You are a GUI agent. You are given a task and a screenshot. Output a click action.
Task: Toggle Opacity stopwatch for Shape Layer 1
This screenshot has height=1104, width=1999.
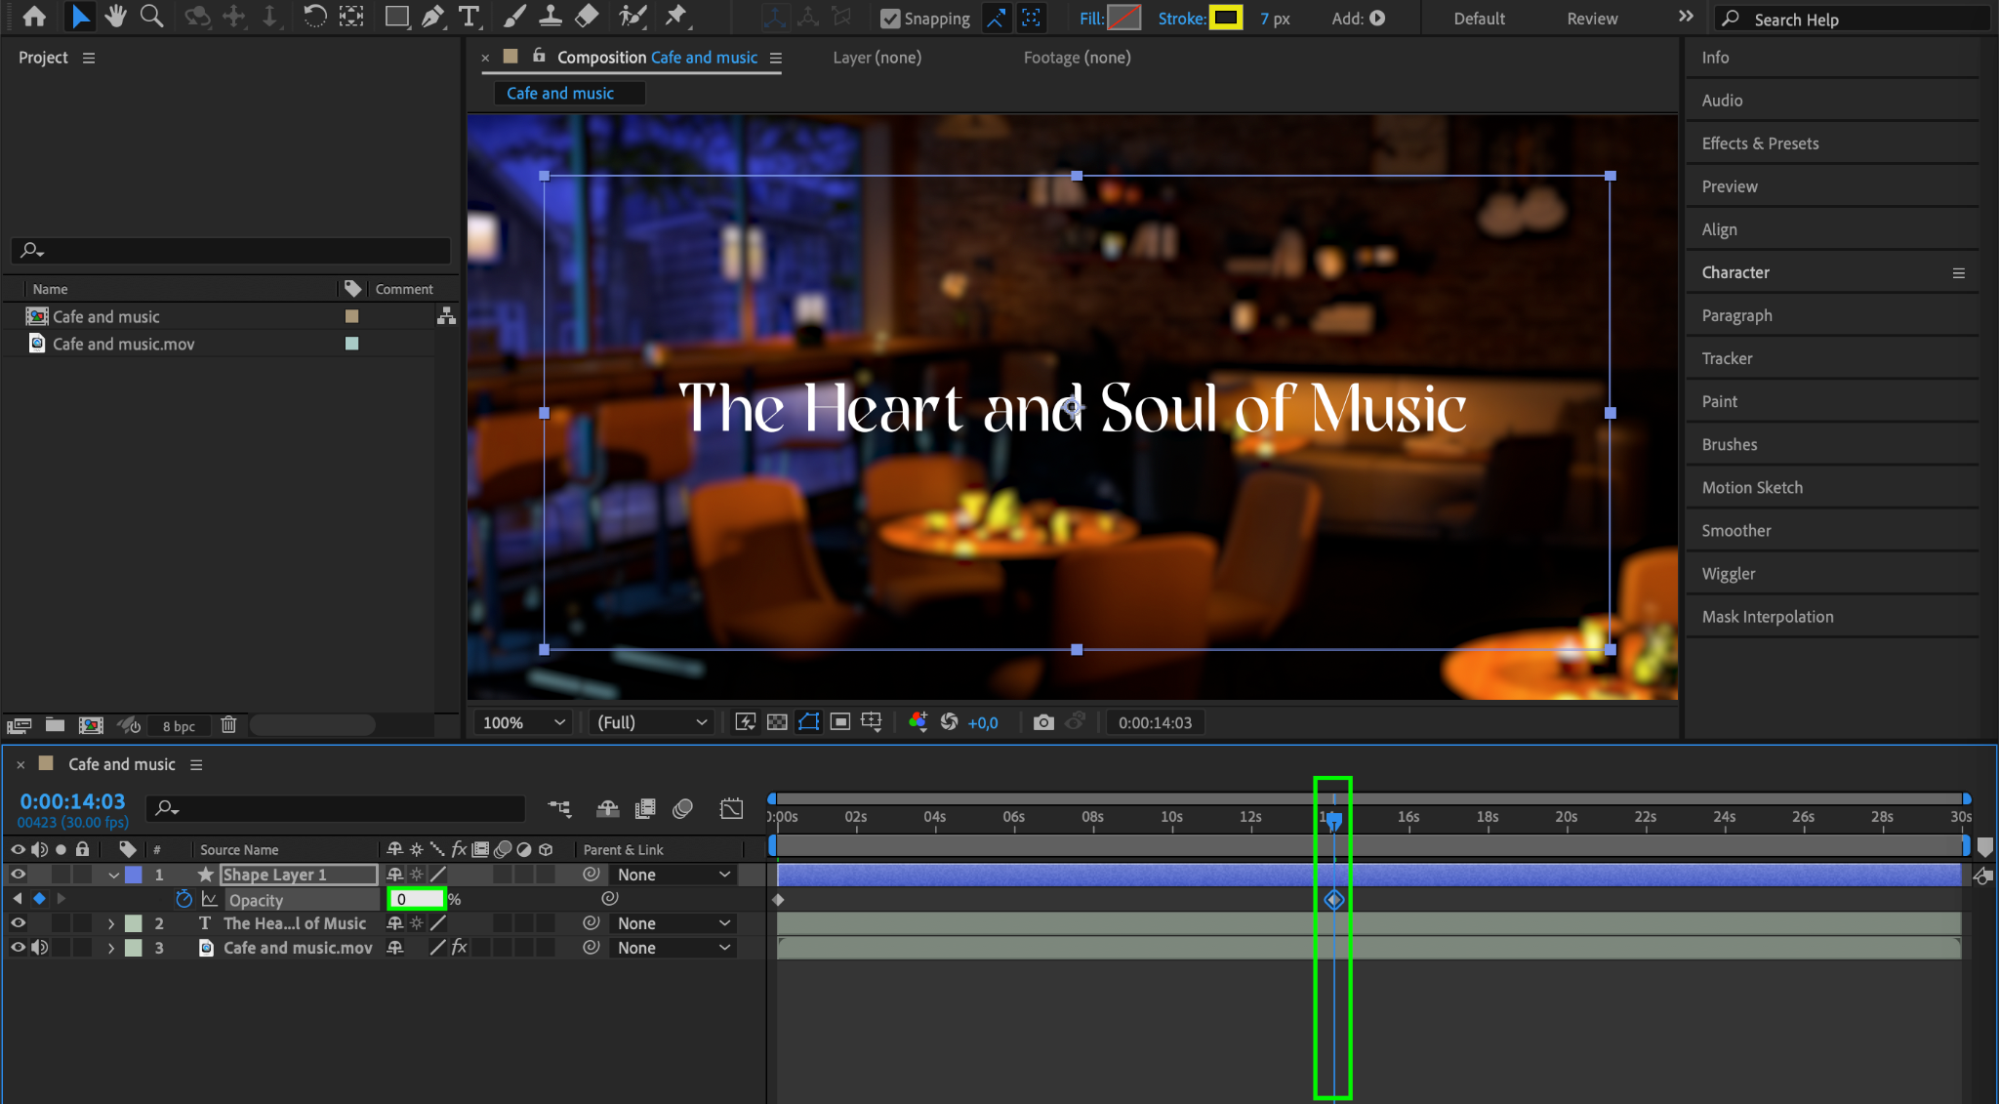(x=183, y=899)
